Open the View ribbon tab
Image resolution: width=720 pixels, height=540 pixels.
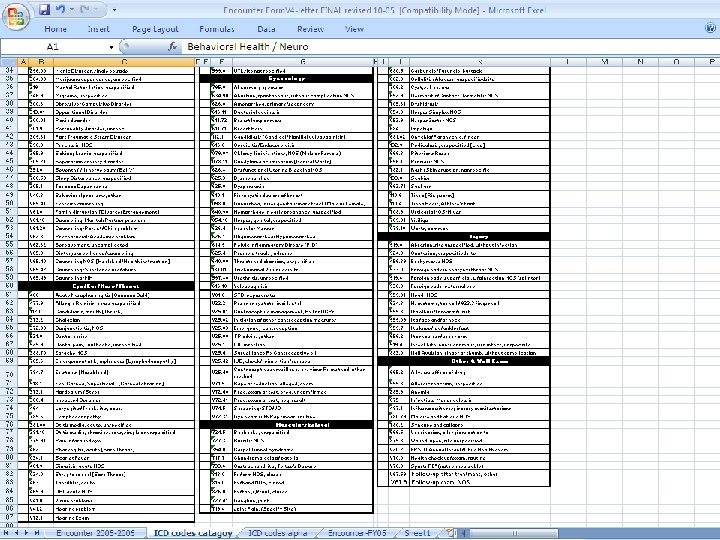pyautogui.click(x=354, y=29)
